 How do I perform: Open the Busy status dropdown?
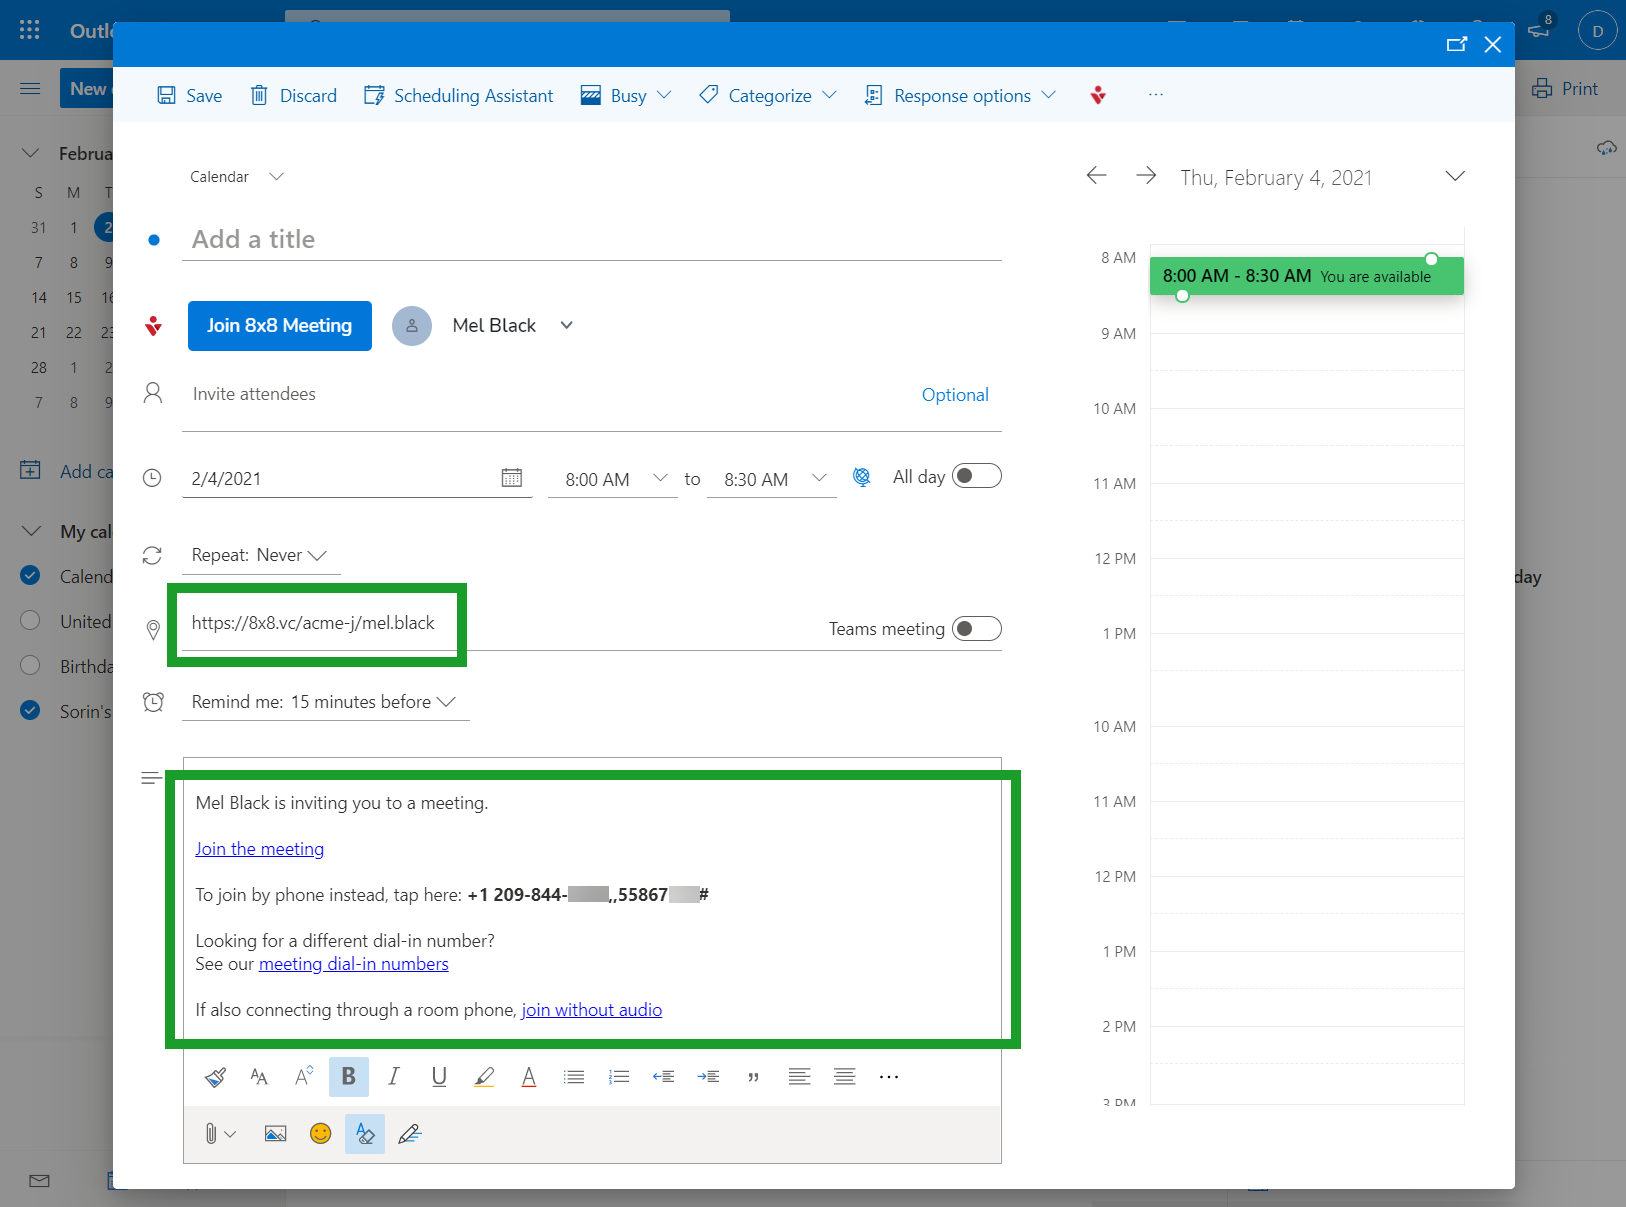[626, 95]
